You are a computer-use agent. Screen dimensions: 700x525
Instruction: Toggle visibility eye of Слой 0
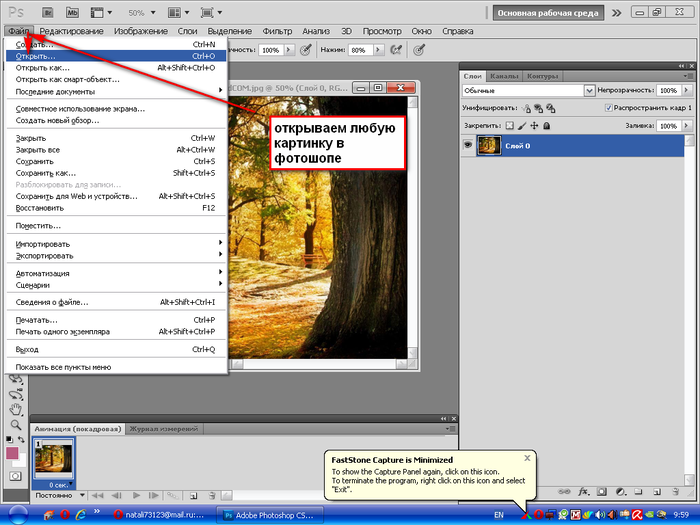[468, 145]
